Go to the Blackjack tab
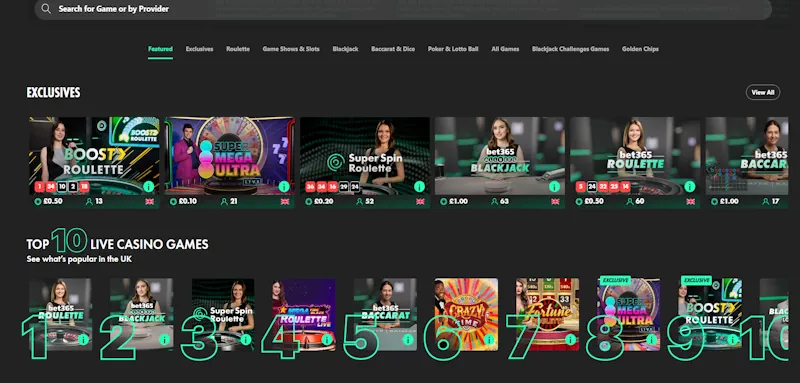 (345, 49)
